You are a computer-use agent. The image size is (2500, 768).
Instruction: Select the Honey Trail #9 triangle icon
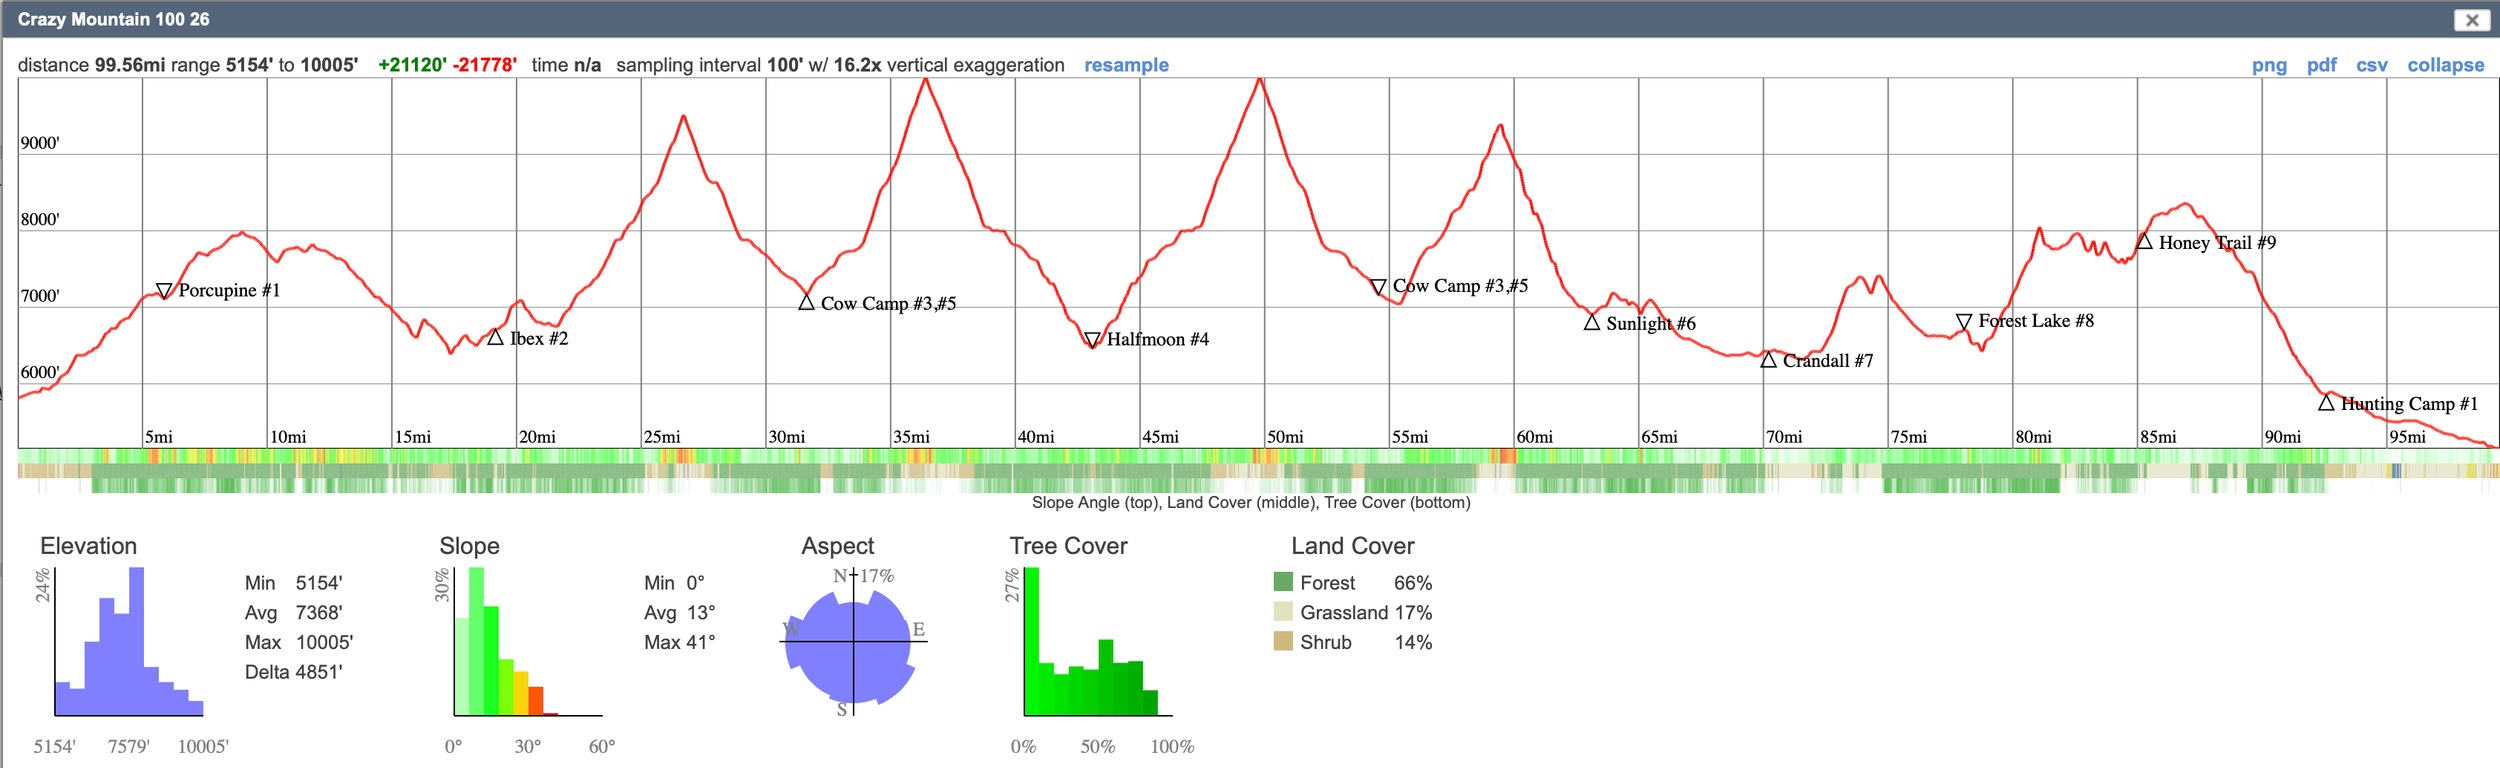tap(2144, 241)
